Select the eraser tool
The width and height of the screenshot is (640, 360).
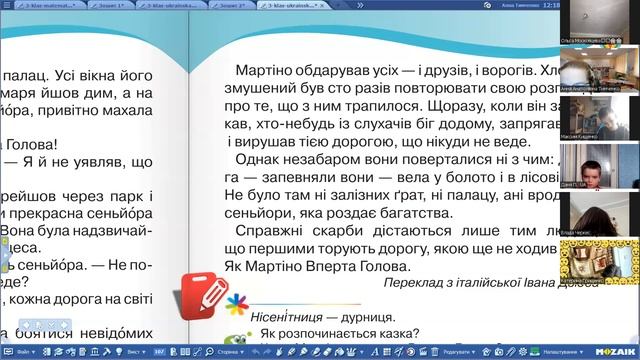point(328,351)
